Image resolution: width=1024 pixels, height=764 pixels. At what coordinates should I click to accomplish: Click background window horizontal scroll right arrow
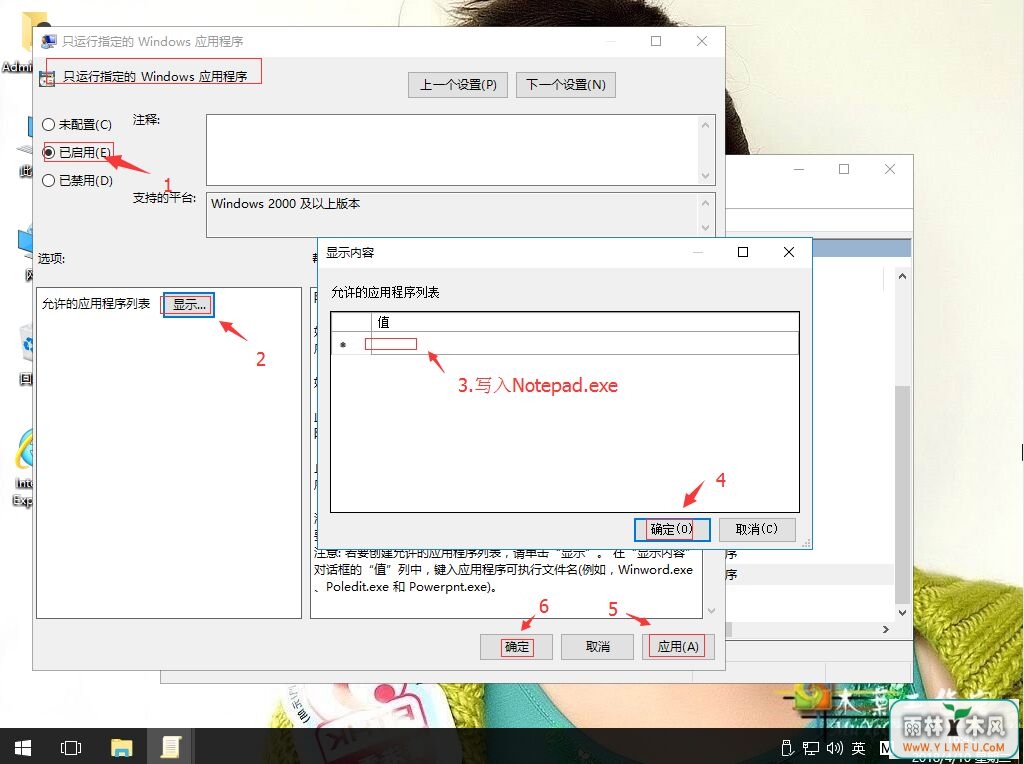886,629
